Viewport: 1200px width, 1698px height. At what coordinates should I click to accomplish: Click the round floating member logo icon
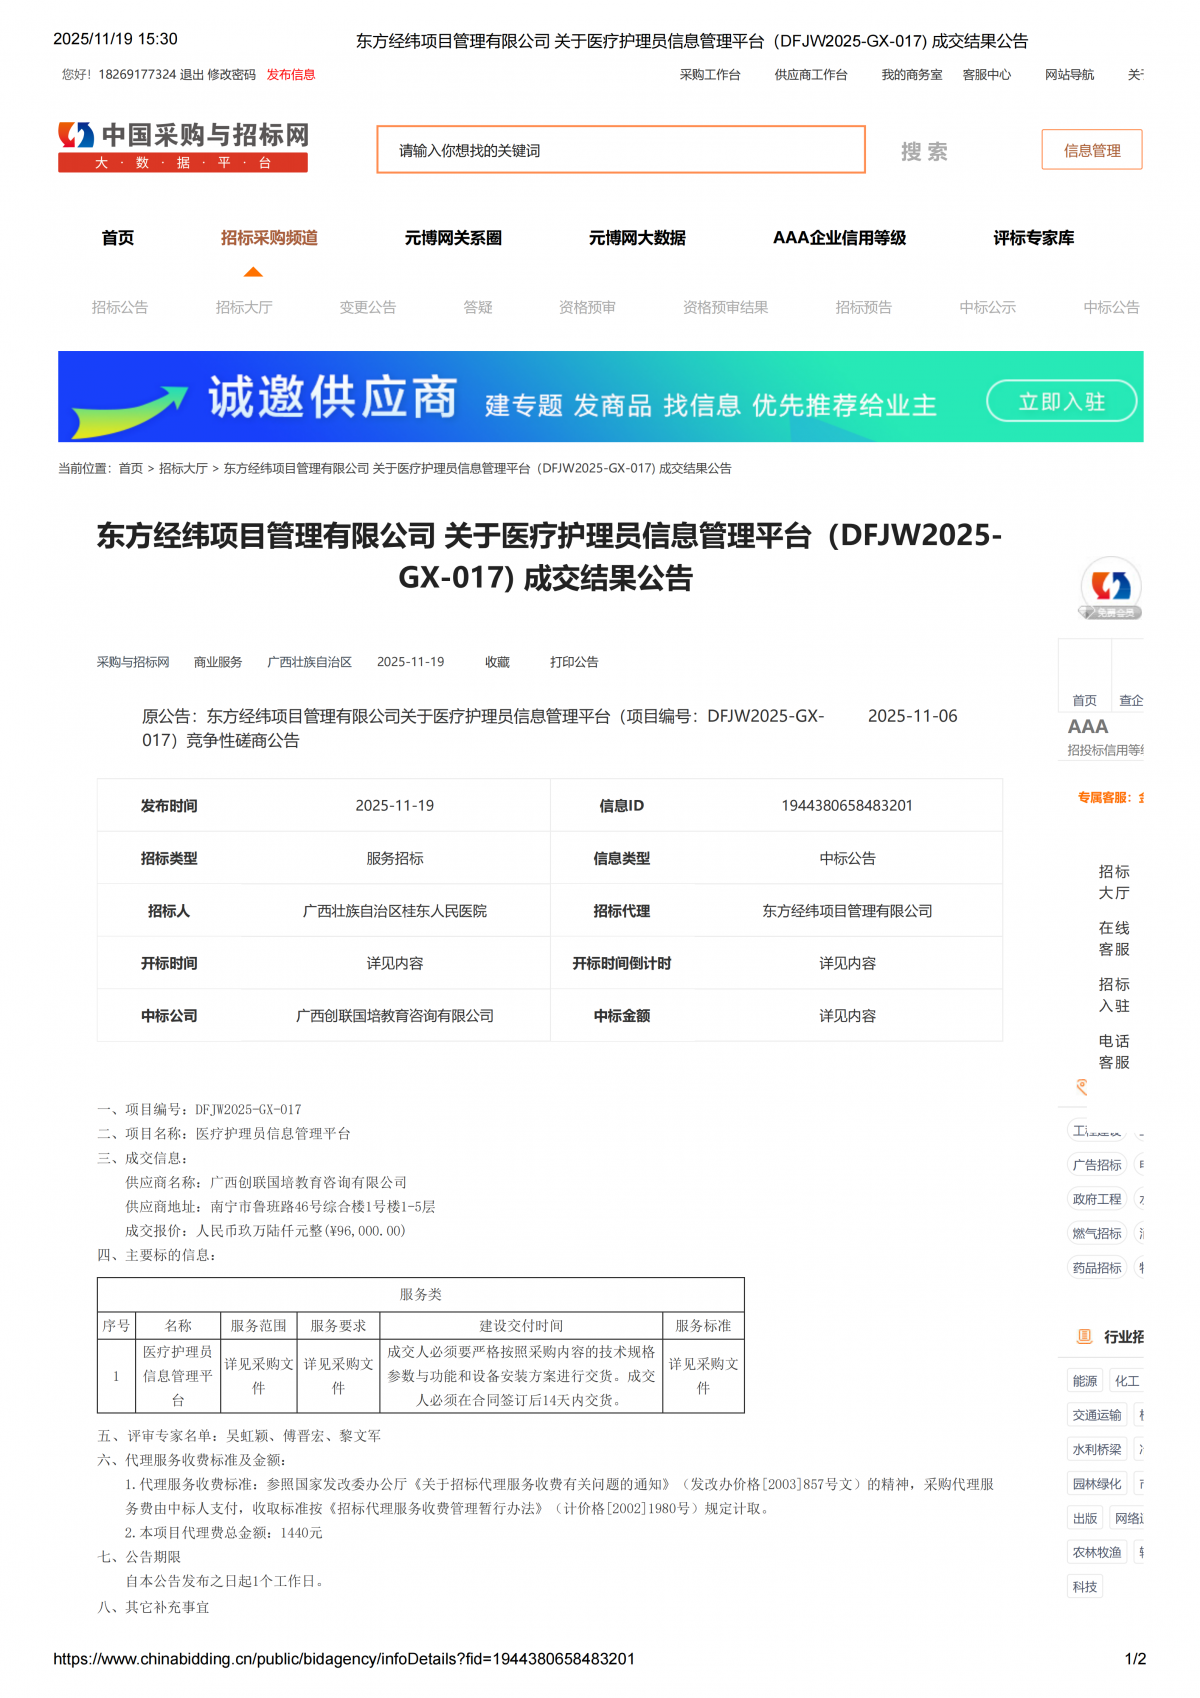tap(1111, 587)
